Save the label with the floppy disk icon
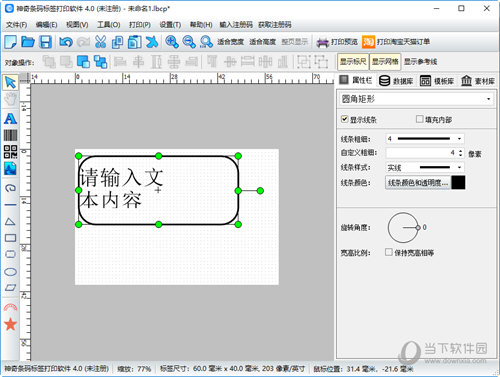This screenshot has height=377, width=500. pos(46,42)
